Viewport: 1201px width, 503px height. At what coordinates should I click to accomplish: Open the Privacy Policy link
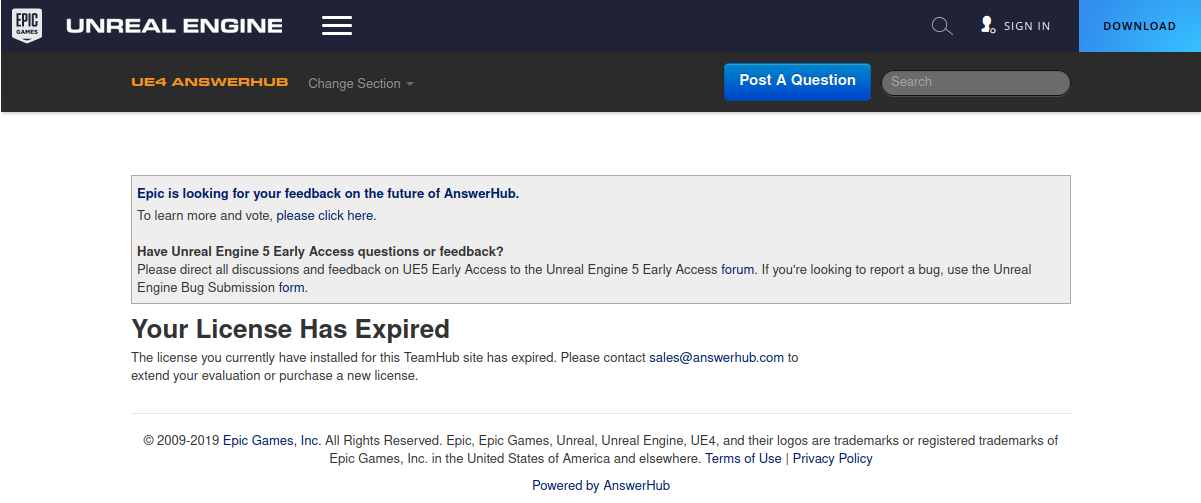pyautogui.click(x=832, y=458)
